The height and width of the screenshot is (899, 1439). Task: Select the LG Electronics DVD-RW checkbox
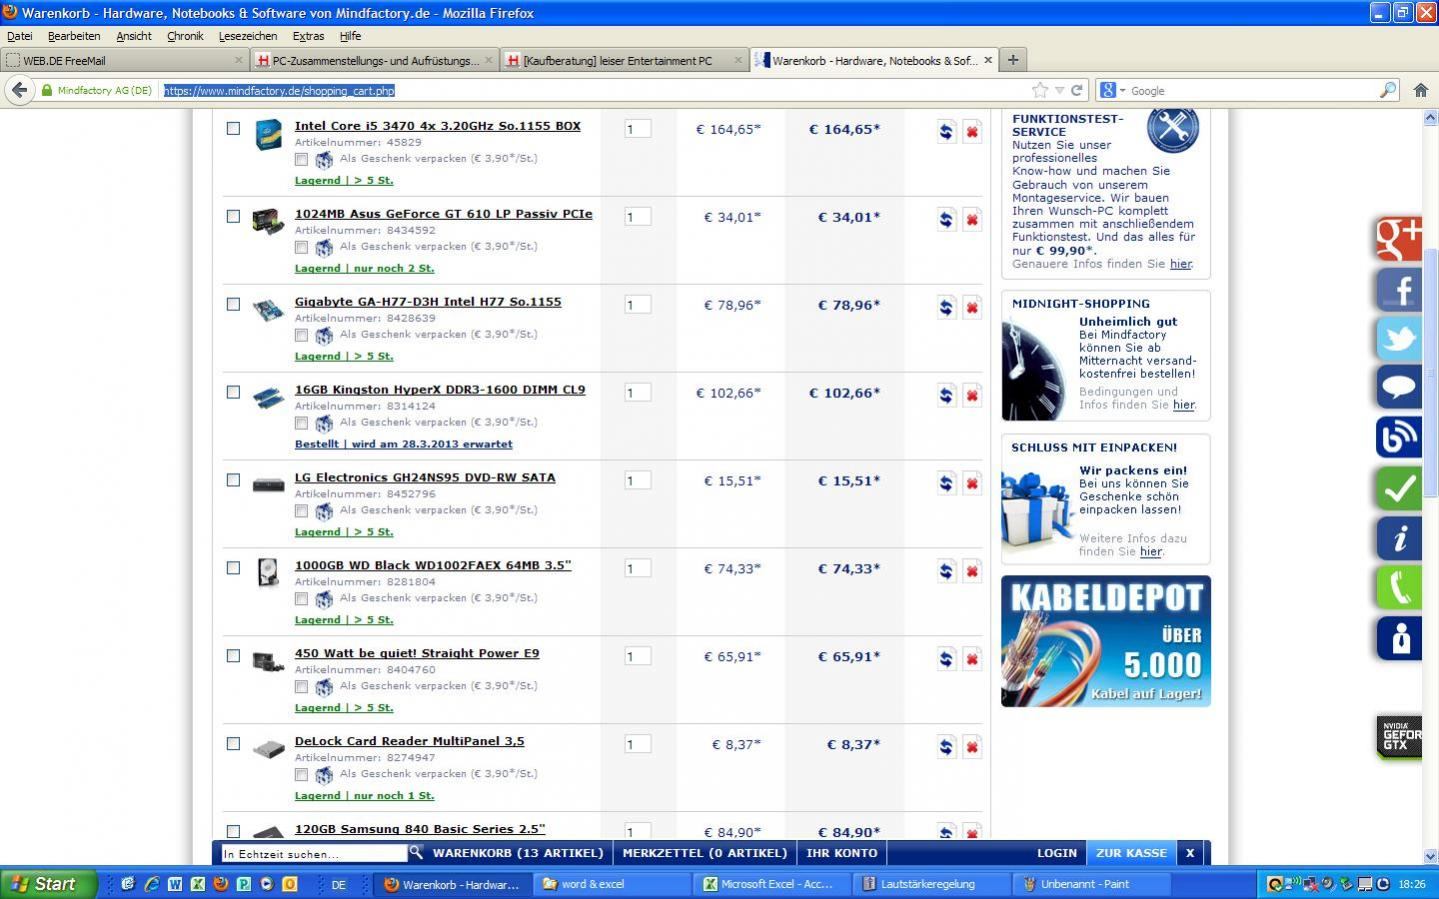pyautogui.click(x=233, y=480)
